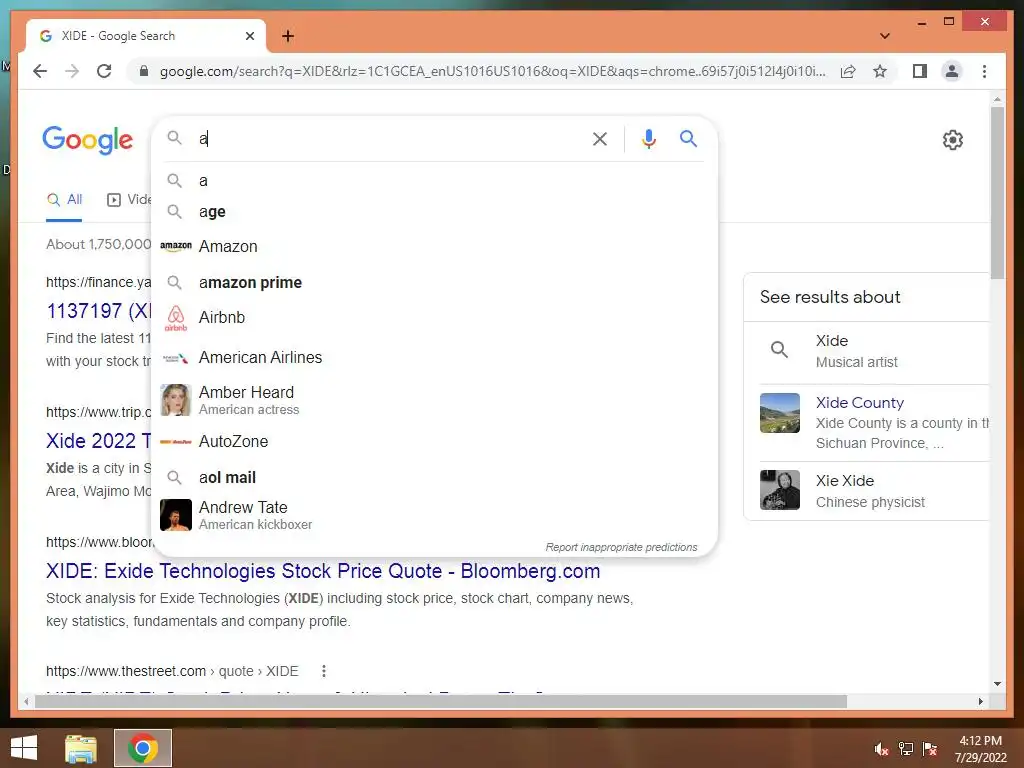The image size is (1024, 768).
Task: Open the Chrome profile avatar
Action: [x=952, y=71]
